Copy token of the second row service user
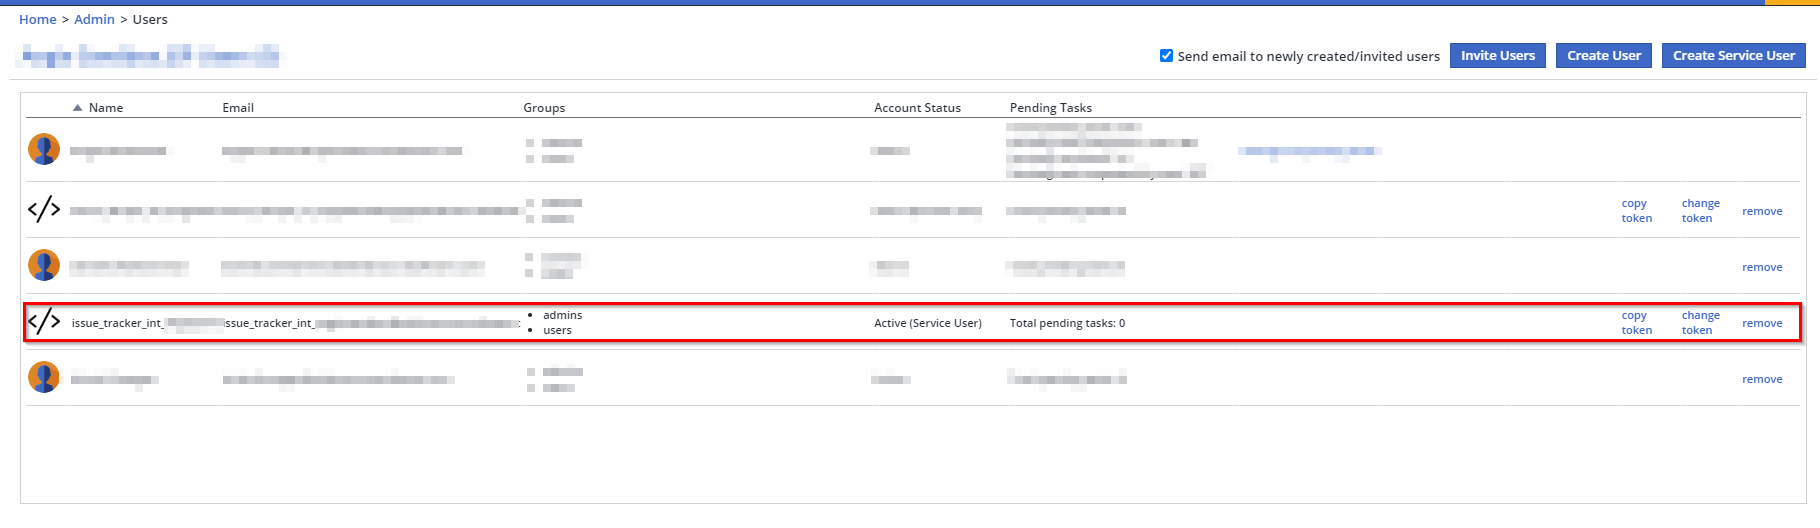 pyautogui.click(x=1636, y=211)
